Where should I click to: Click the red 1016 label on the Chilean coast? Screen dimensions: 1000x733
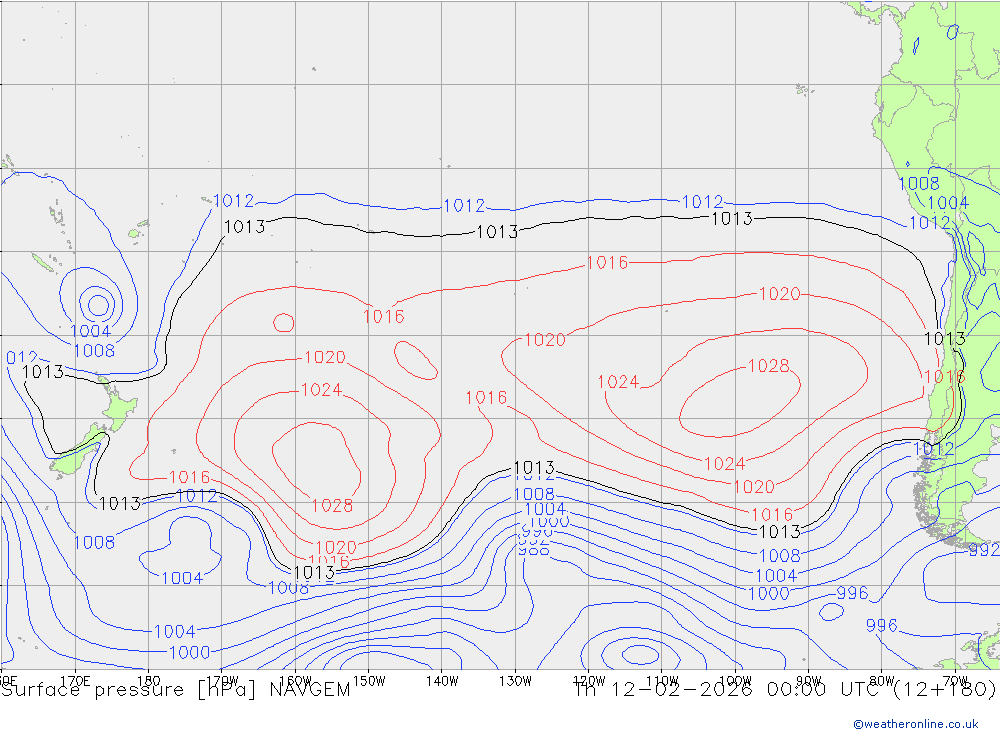tap(945, 376)
